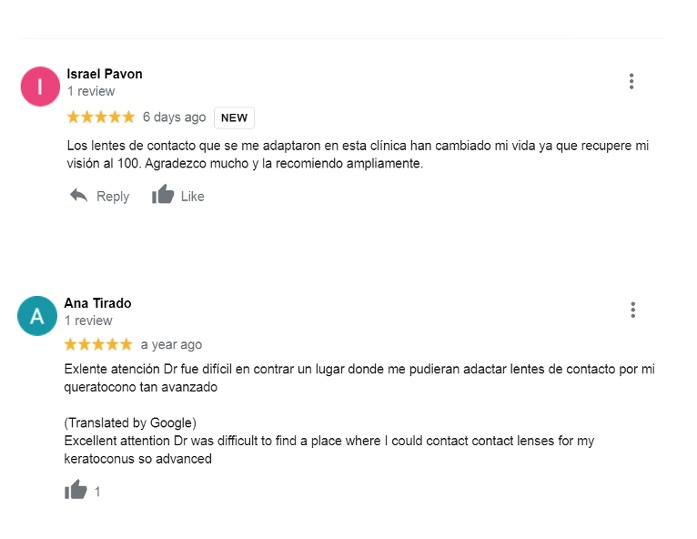The width and height of the screenshot is (697, 539).
Task: Click the like count on Ana's review
Action: 97,492
